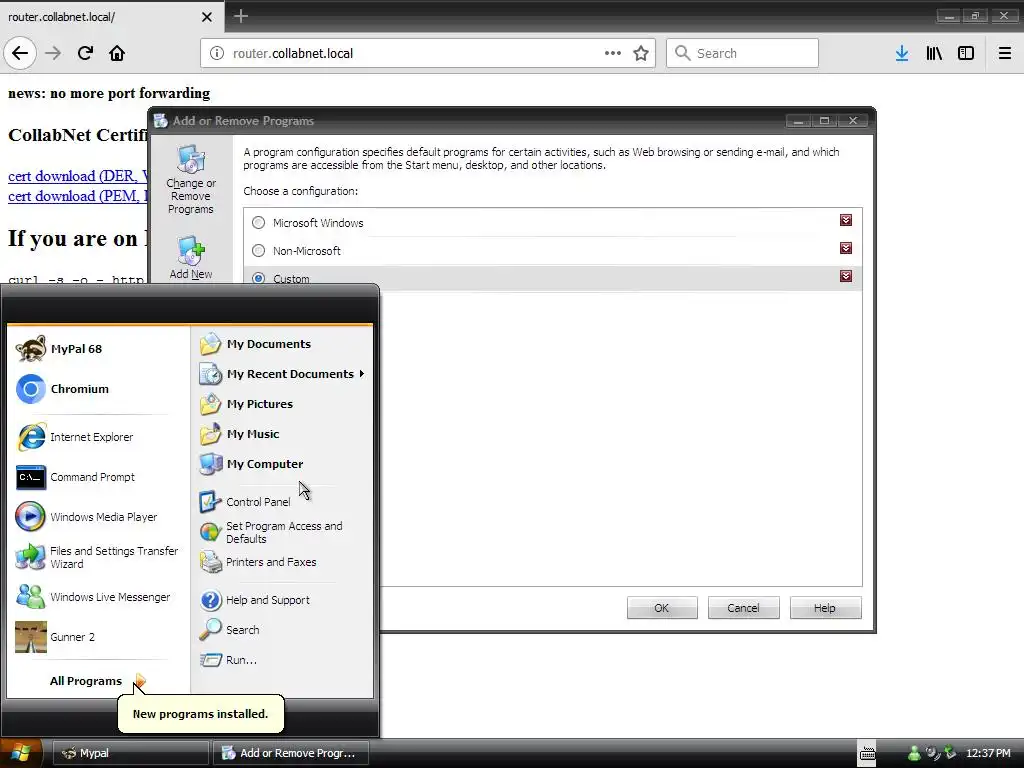Open Search from the Start menu
The height and width of the screenshot is (768, 1024).
pos(230,630)
